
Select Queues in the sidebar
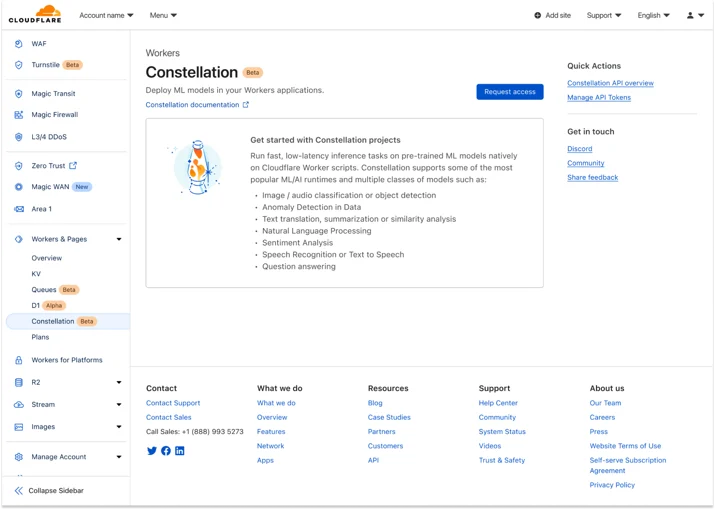[x=44, y=290]
